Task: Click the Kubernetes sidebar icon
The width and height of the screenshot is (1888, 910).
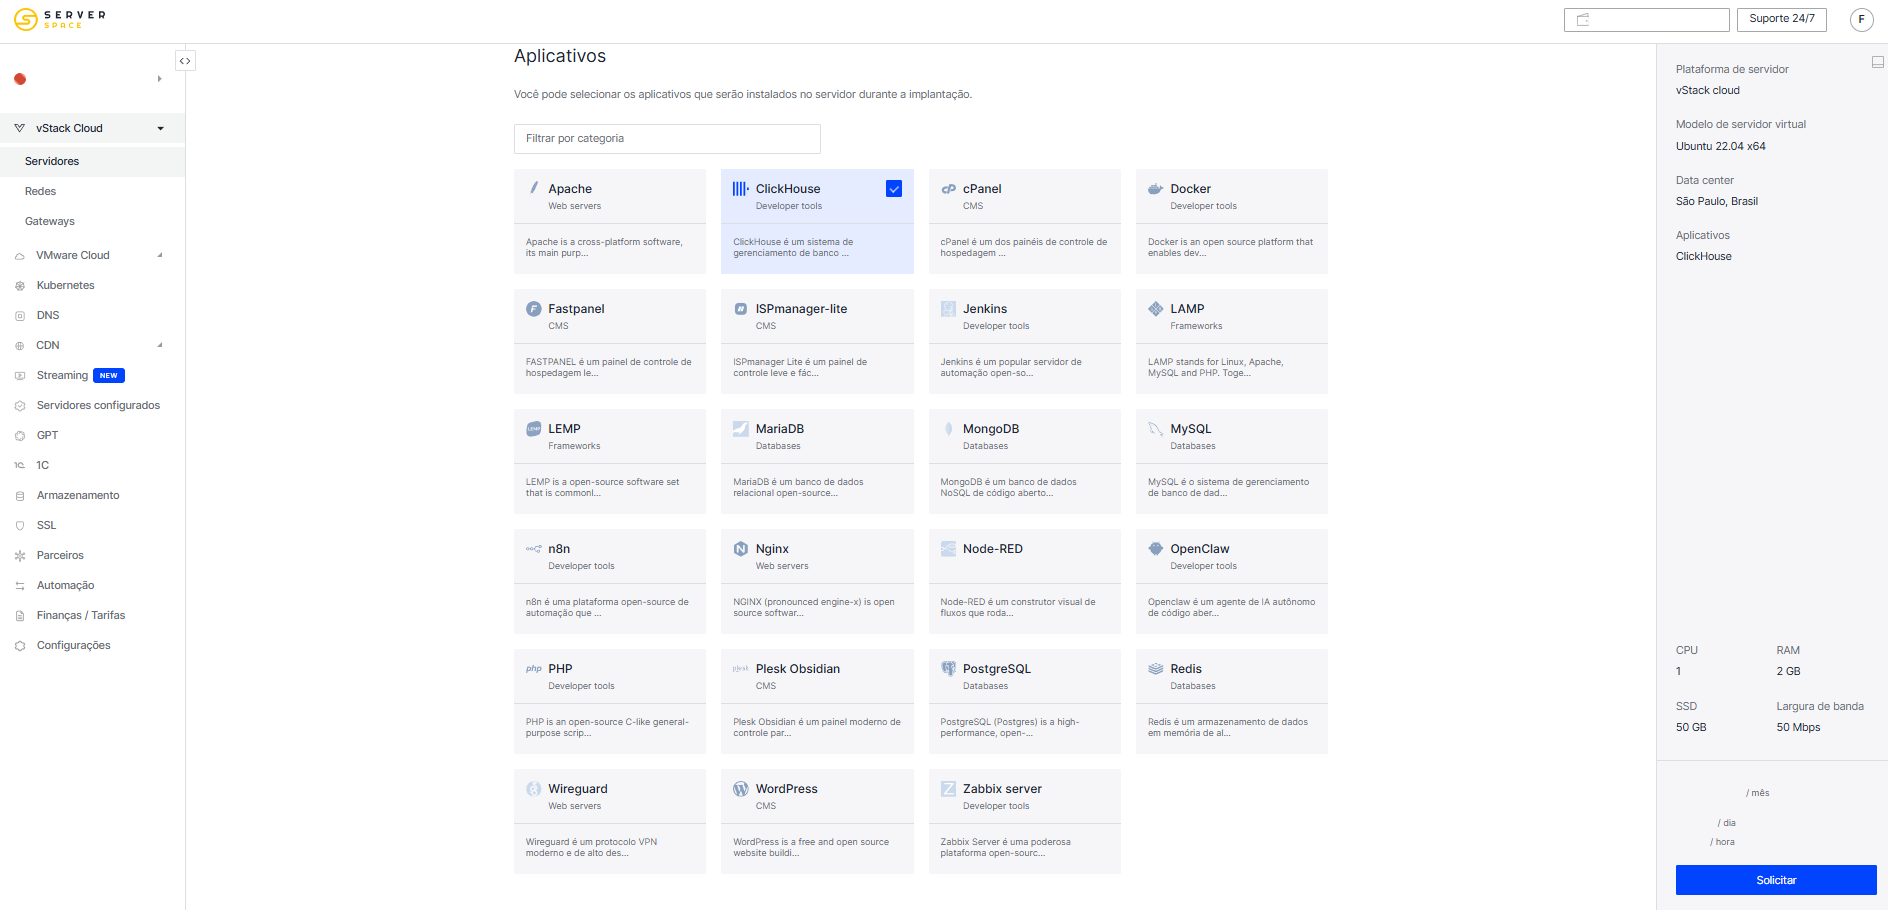Action: pos(20,286)
